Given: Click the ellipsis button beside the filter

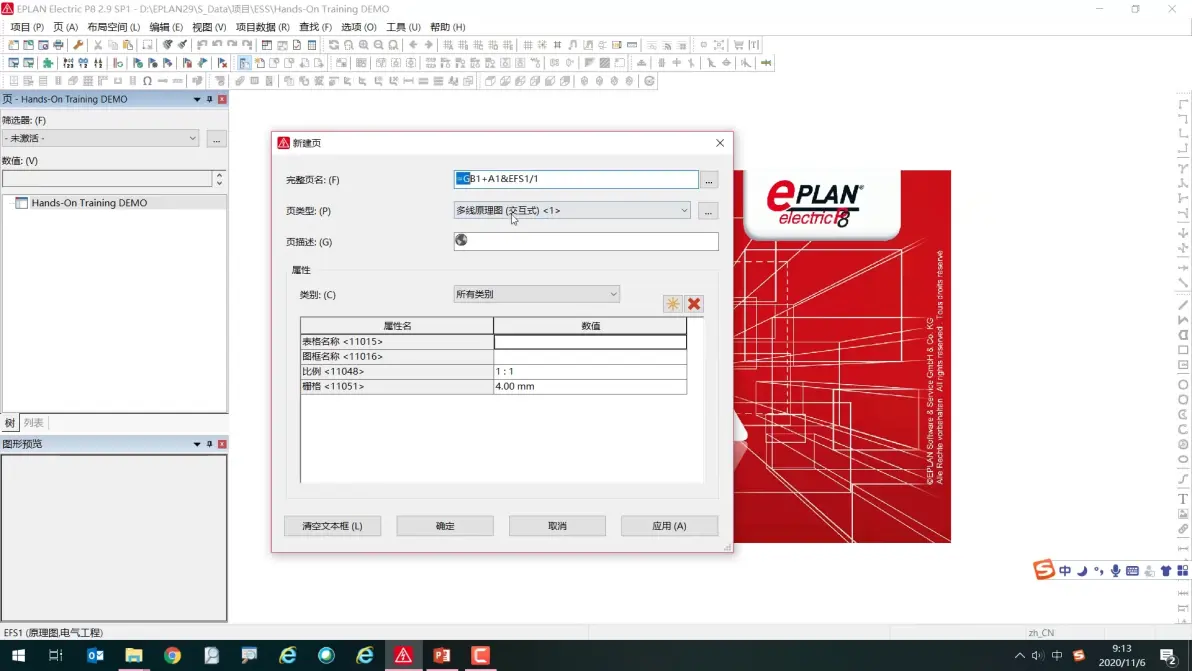Looking at the screenshot, I should 216,139.
